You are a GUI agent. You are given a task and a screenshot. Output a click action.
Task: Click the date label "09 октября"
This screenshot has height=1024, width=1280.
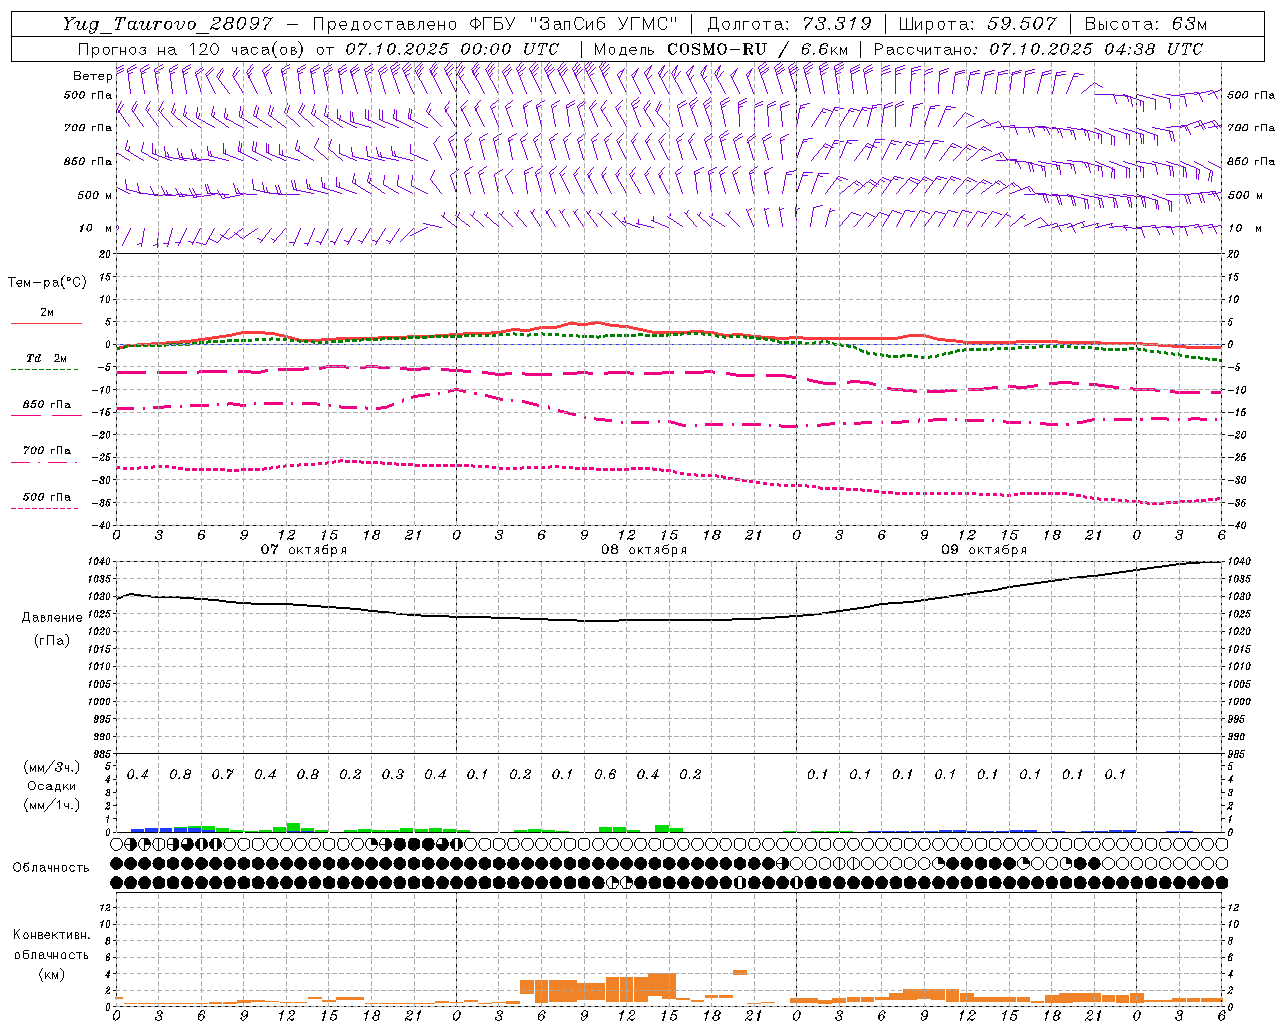pos(984,550)
